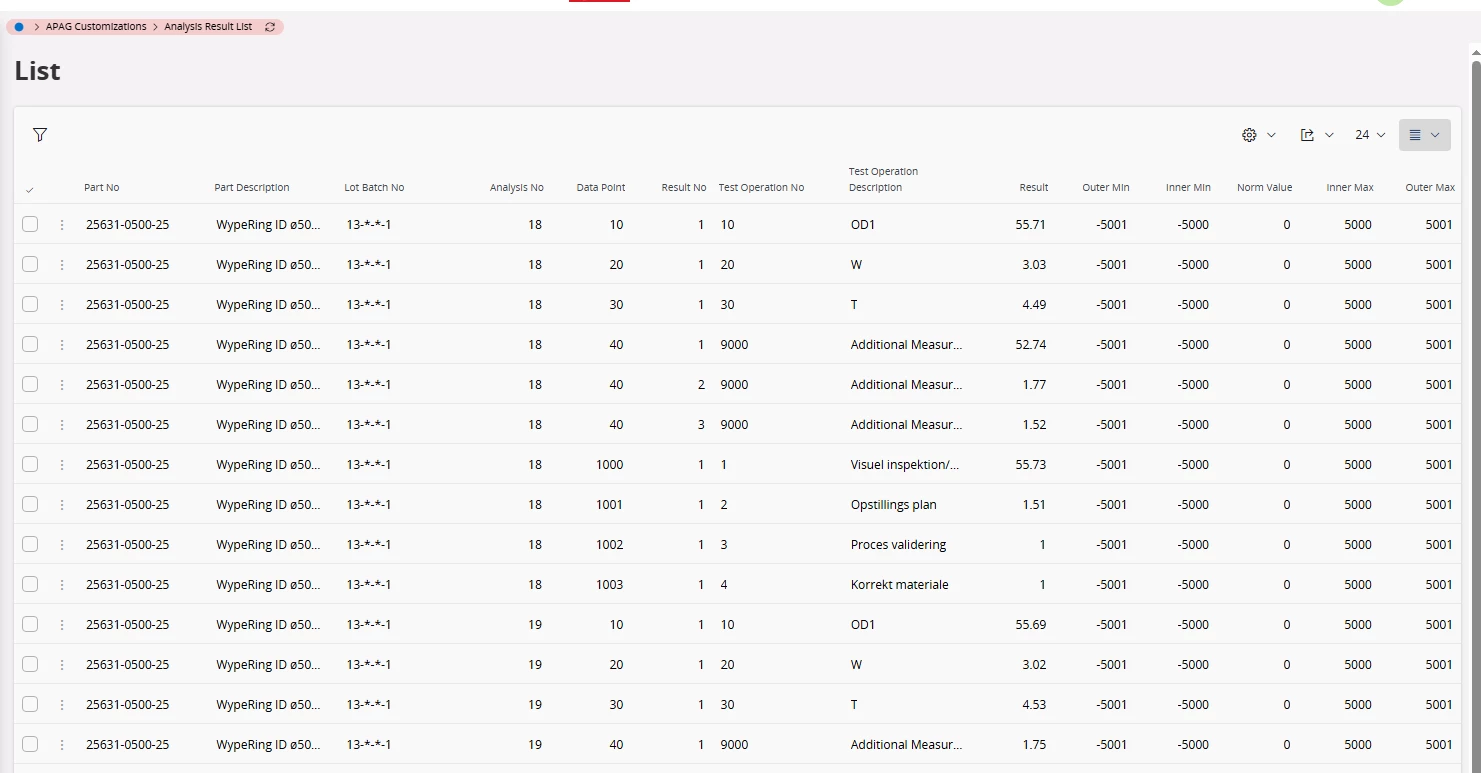Open the three-dot menu for result 3.02
The height and width of the screenshot is (773, 1481).
pyautogui.click(x=62, y=665)
